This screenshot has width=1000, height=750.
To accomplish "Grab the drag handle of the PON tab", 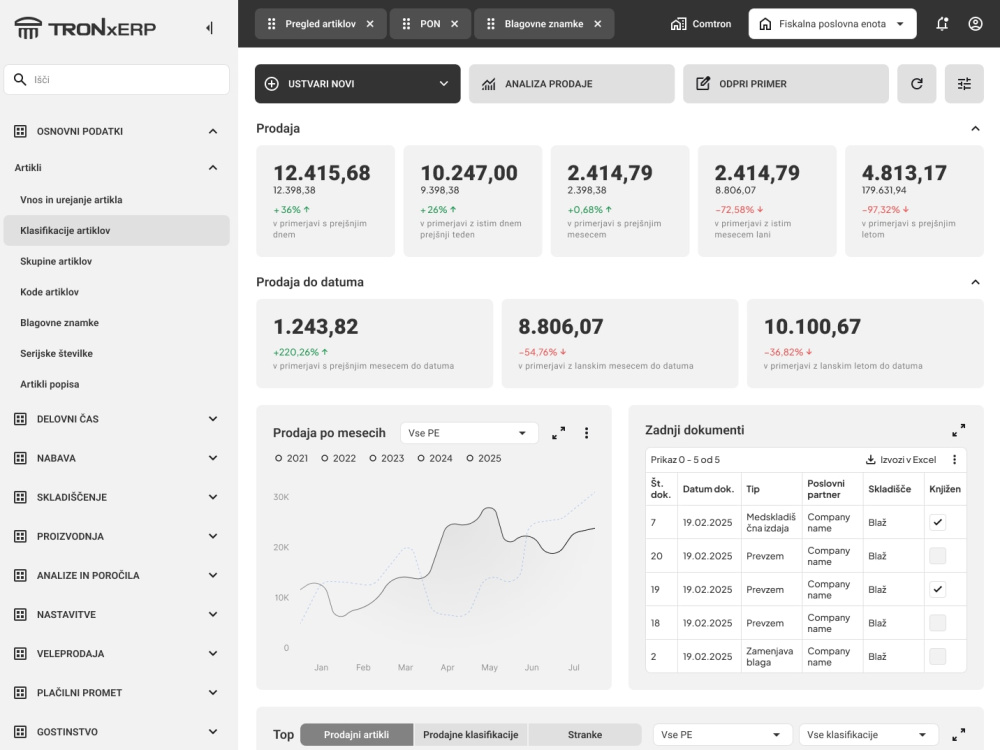I will [406, 24].
